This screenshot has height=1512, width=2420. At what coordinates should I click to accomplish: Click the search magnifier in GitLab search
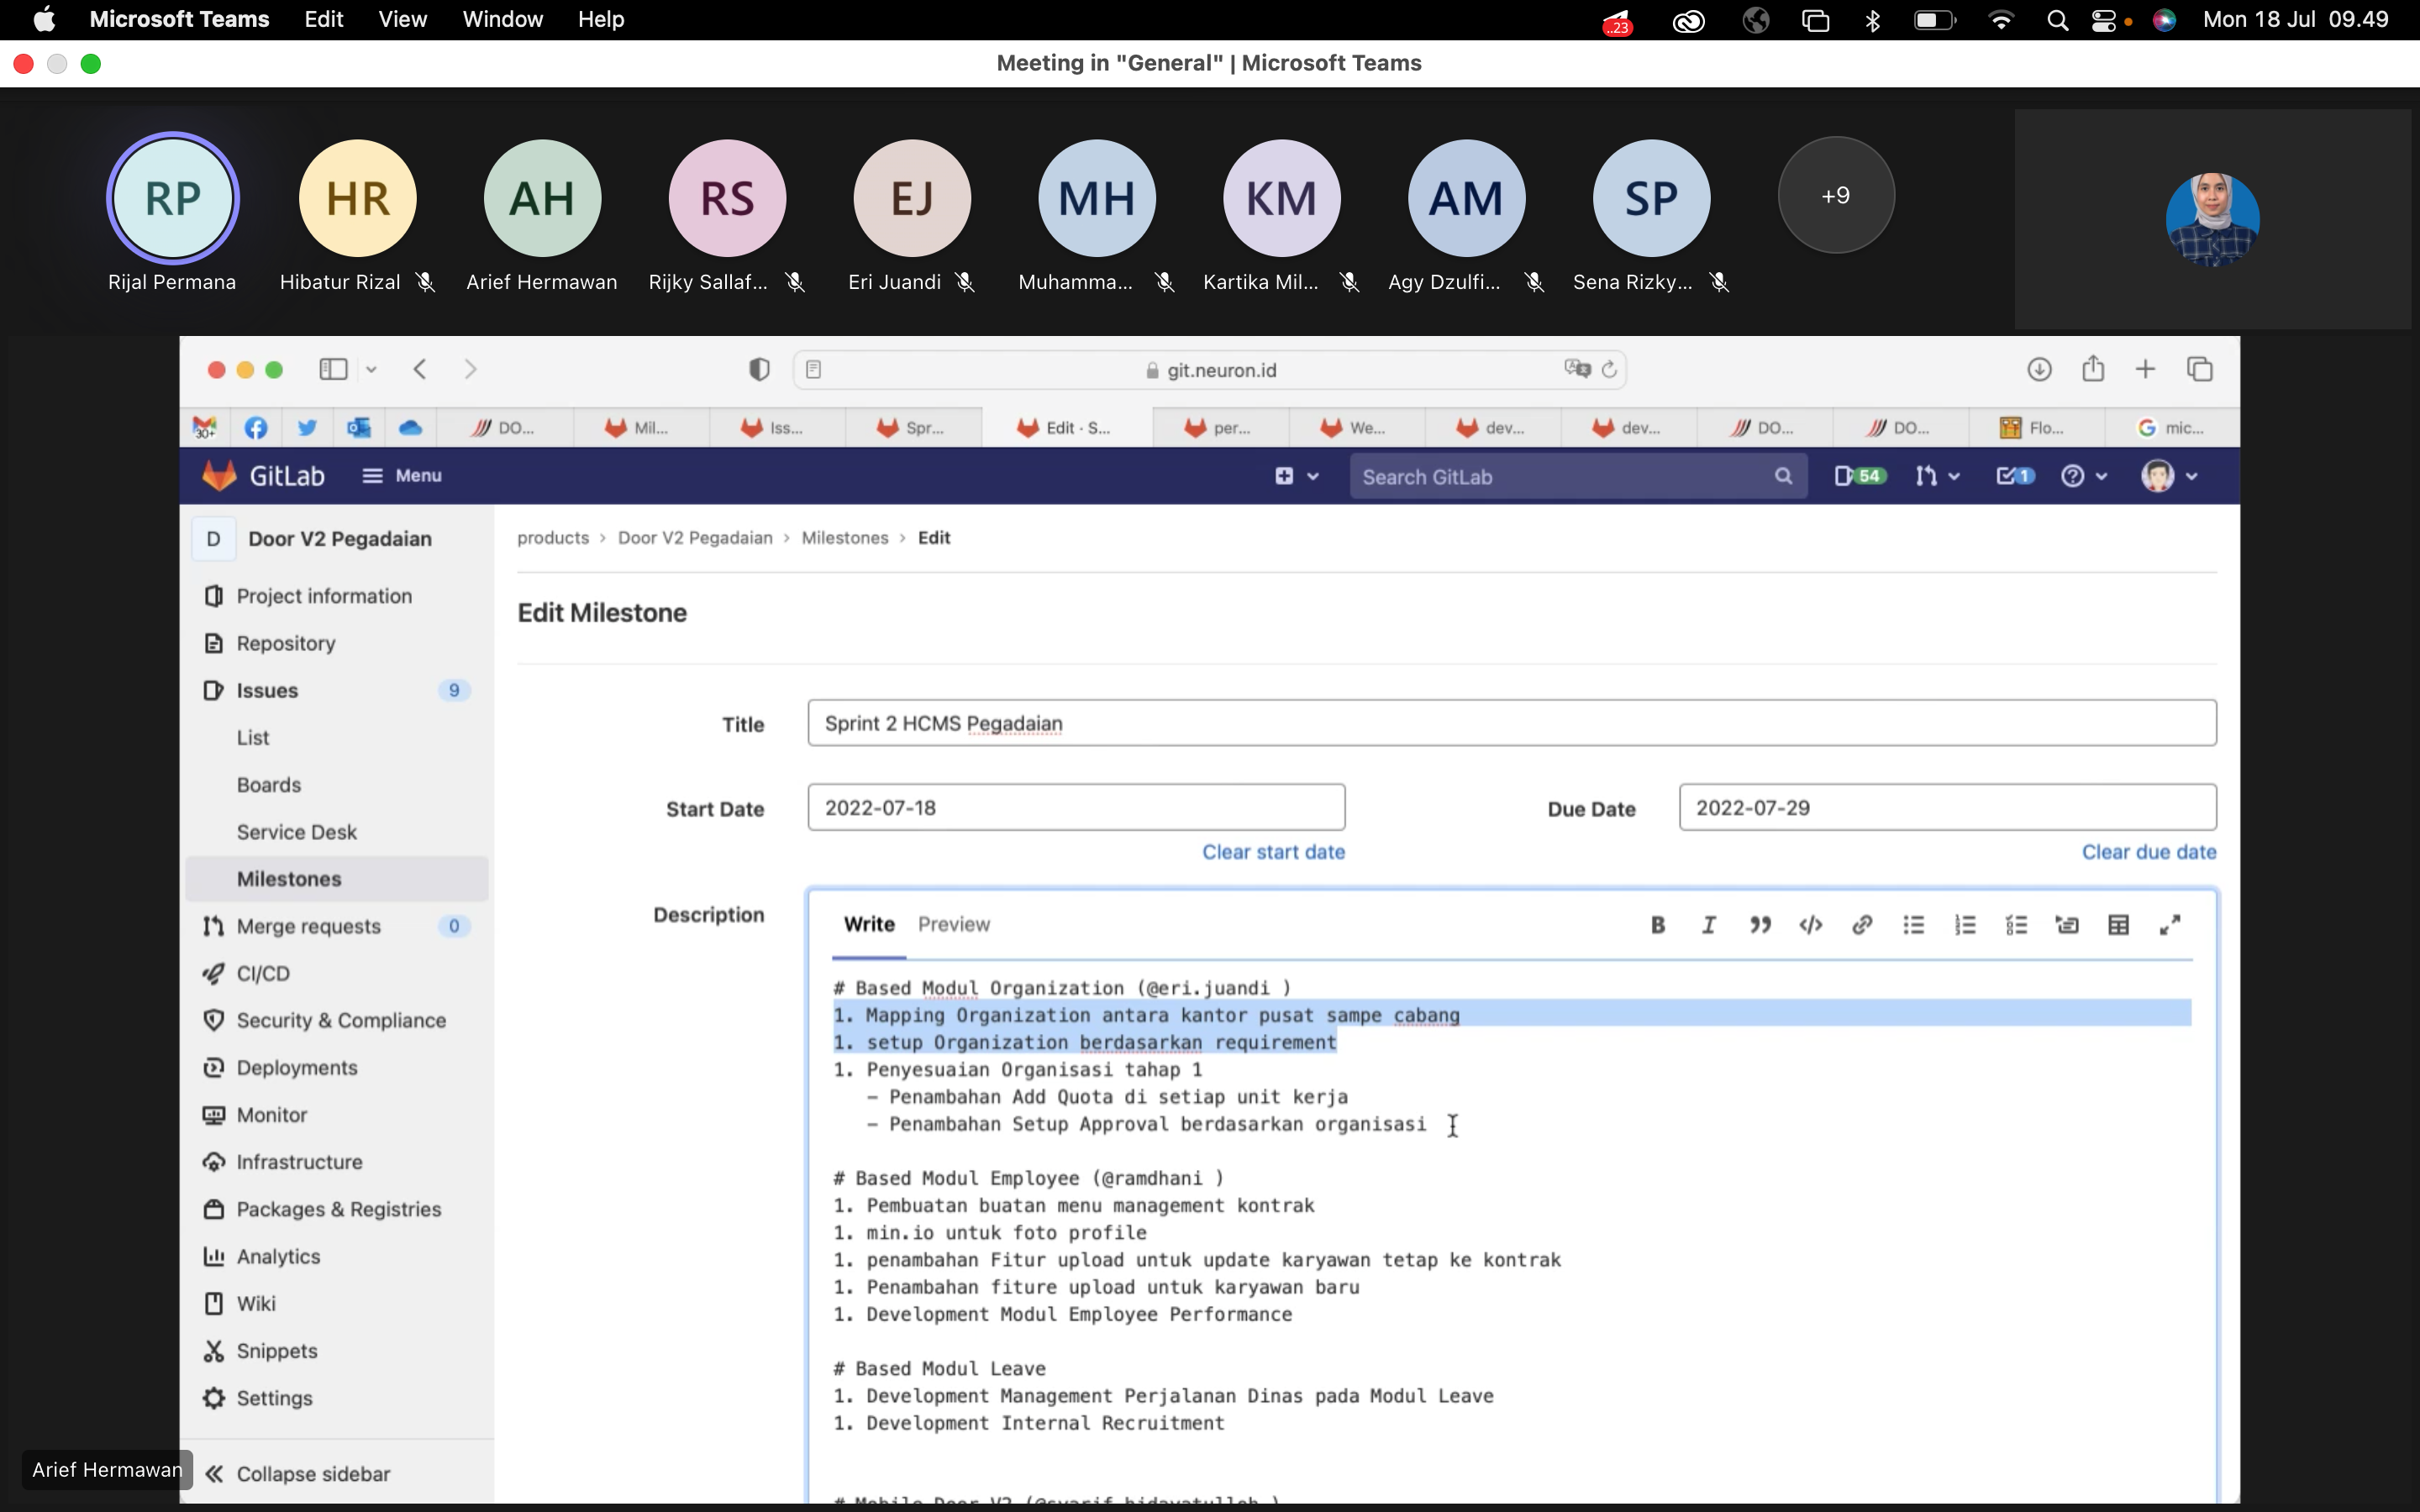(x=1783, y=476)
